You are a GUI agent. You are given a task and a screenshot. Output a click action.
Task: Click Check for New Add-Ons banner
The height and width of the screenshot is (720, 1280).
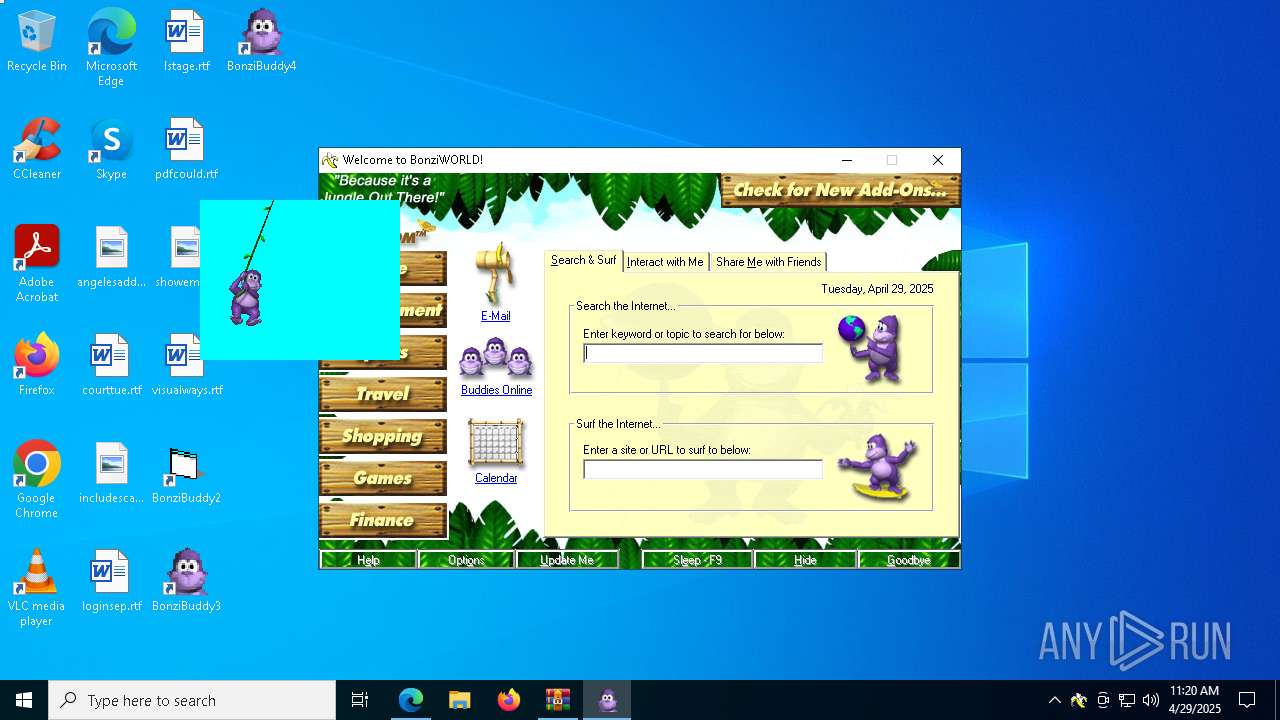pyautogui.click(x=840, y=190)
